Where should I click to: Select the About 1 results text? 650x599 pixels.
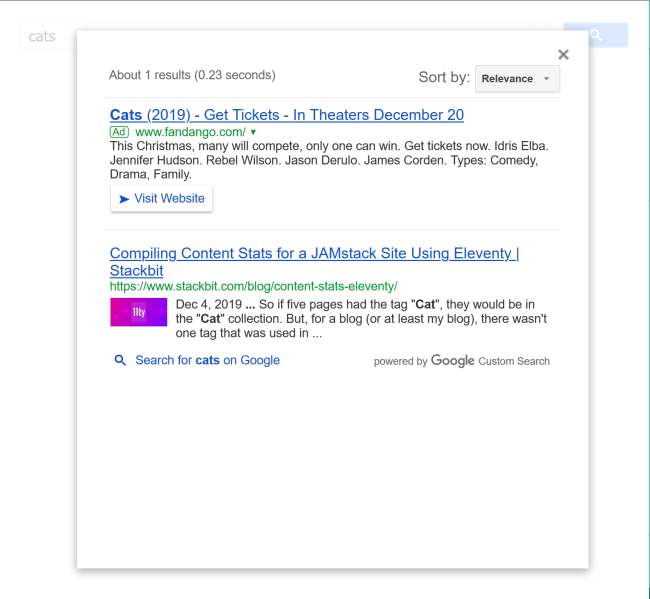coord(192,75)
